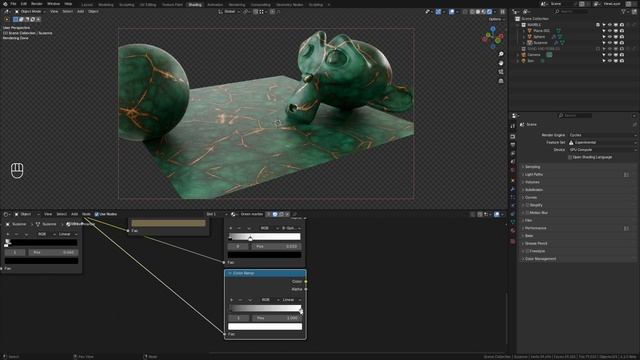Open the Render Engine Cycles dropdown
The image size is (640, 360).
[x=602, y=135]
